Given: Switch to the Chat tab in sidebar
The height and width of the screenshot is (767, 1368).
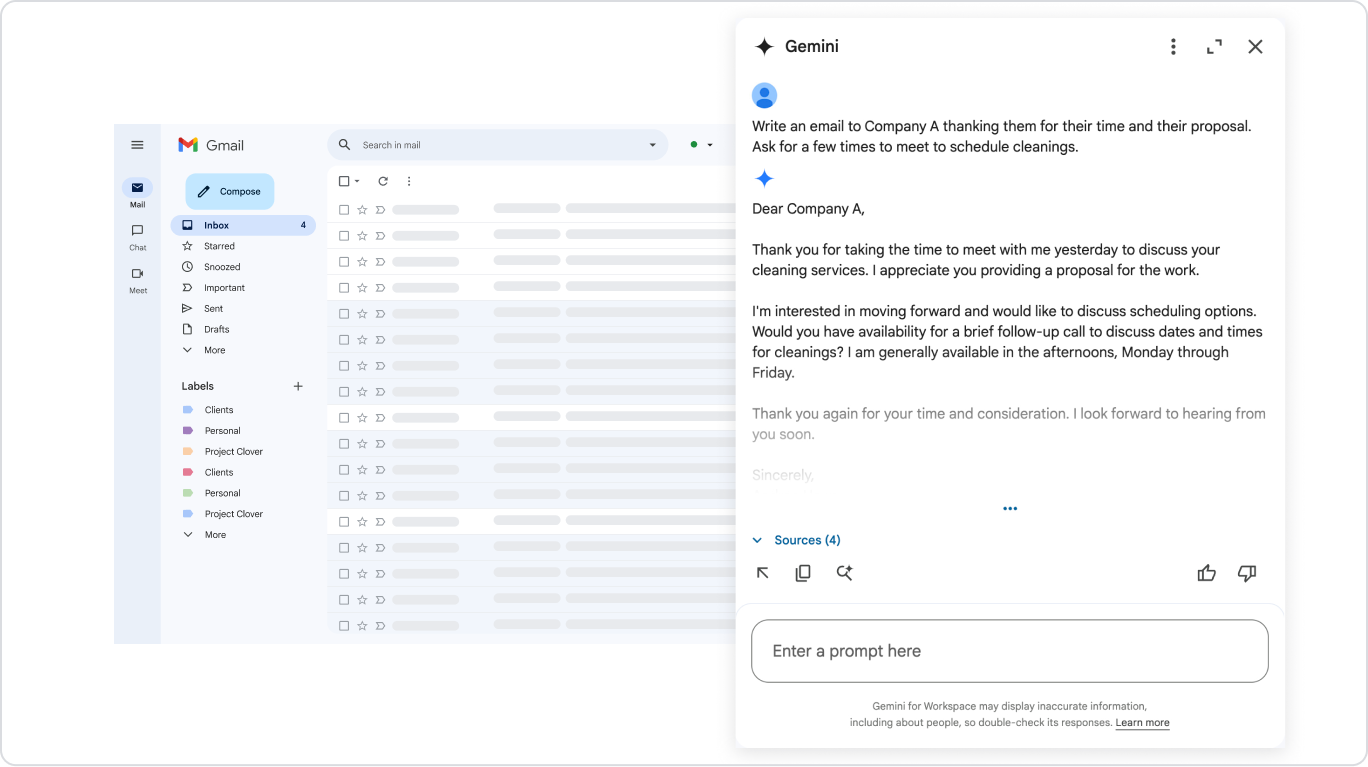Looking at the screenshot, I should 137,237.
